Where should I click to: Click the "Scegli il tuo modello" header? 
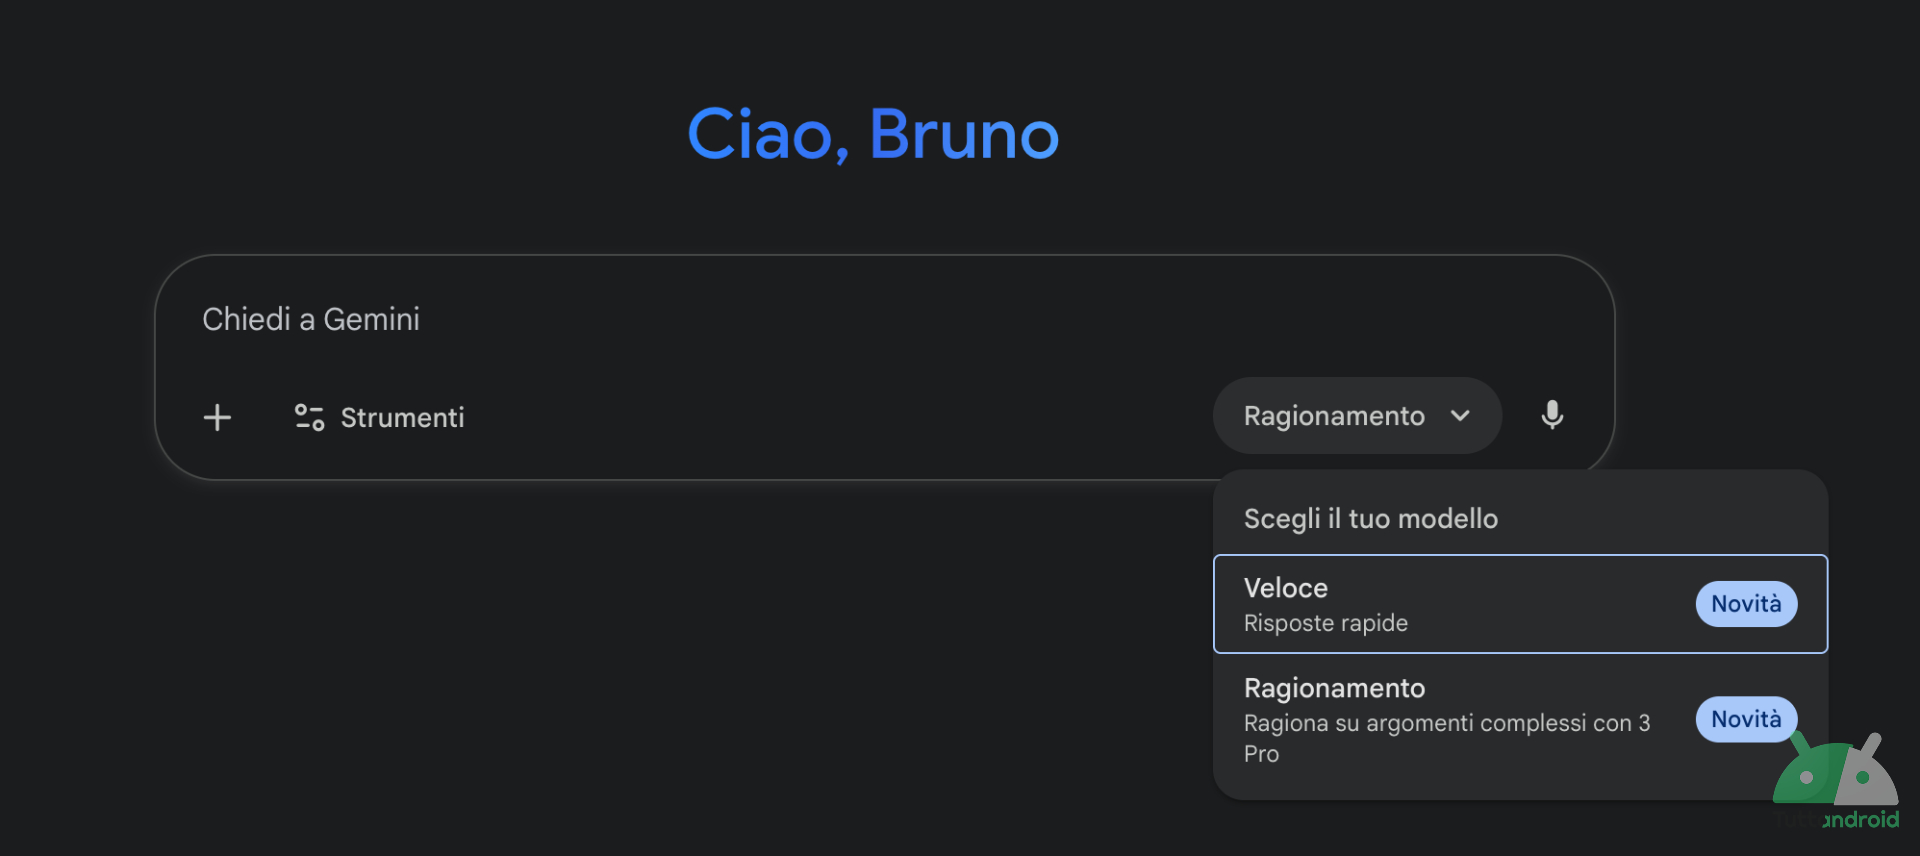pyautogui.click(x=1370, y=519)
